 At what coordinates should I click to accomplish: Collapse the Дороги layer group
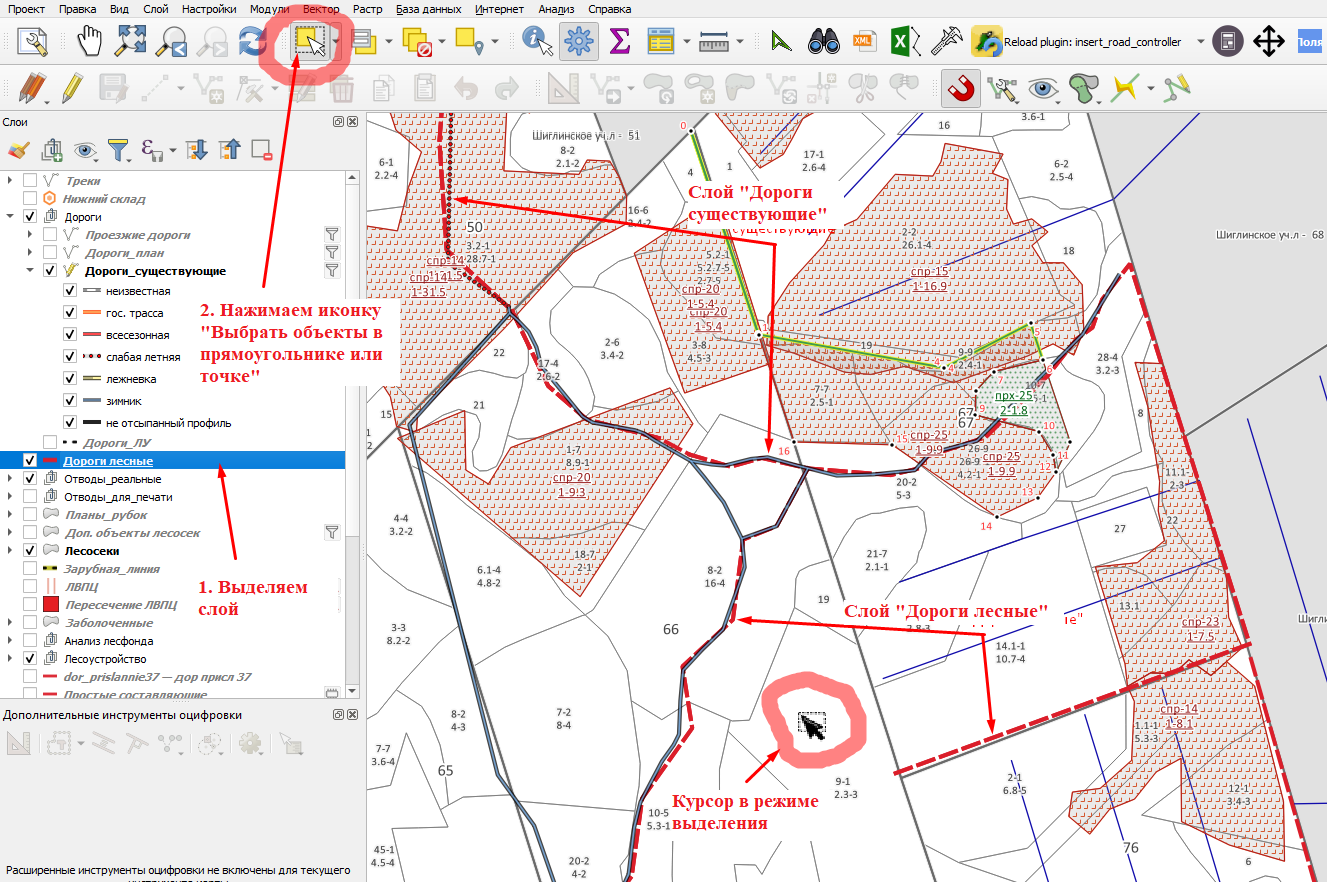coord(11,216)
